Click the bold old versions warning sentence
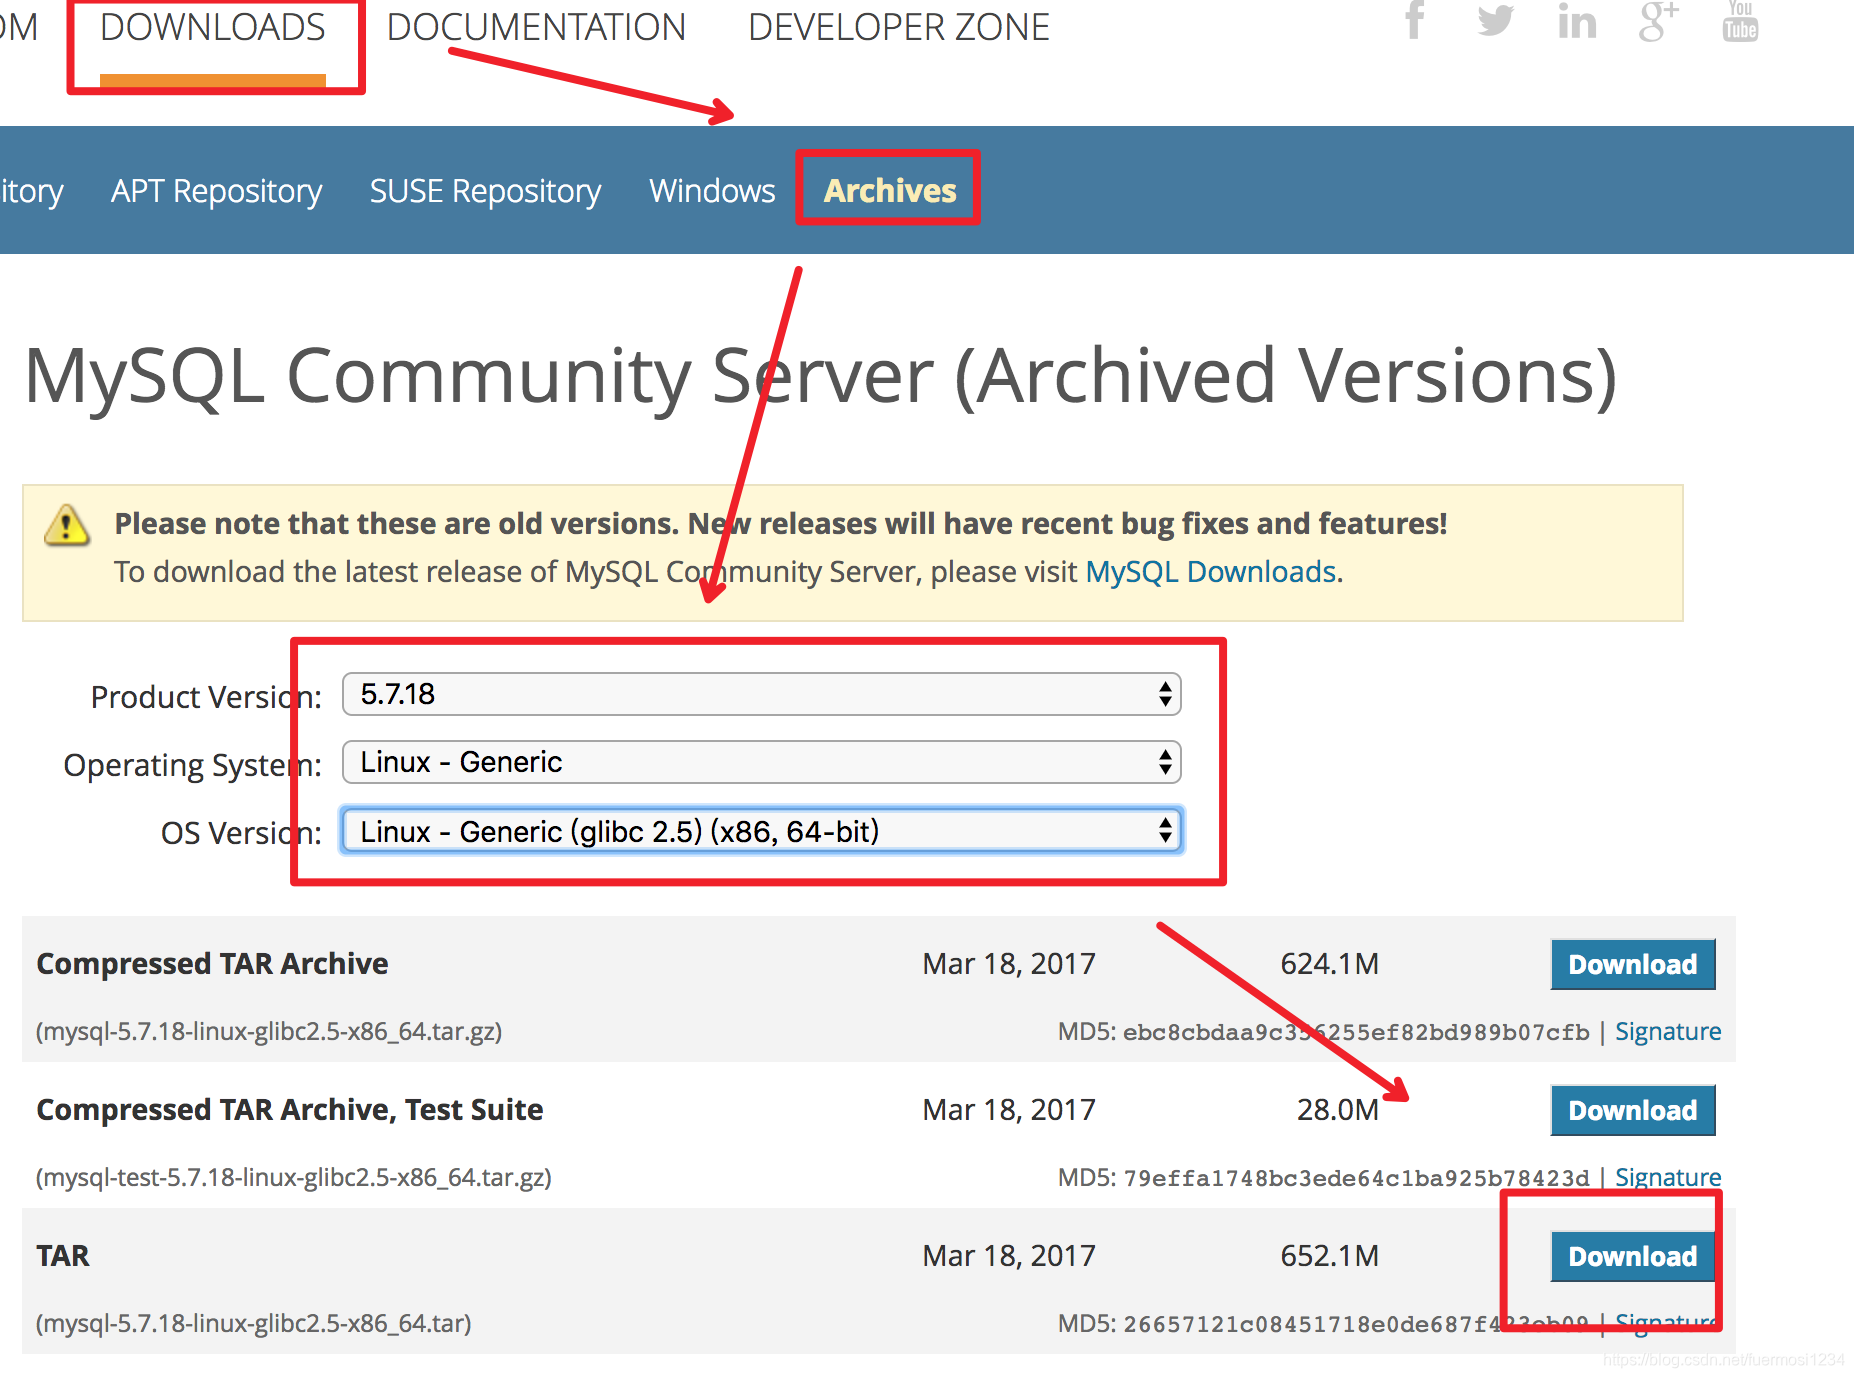This screenshot has width=1854, height=1378. click(x=781, y=523)
